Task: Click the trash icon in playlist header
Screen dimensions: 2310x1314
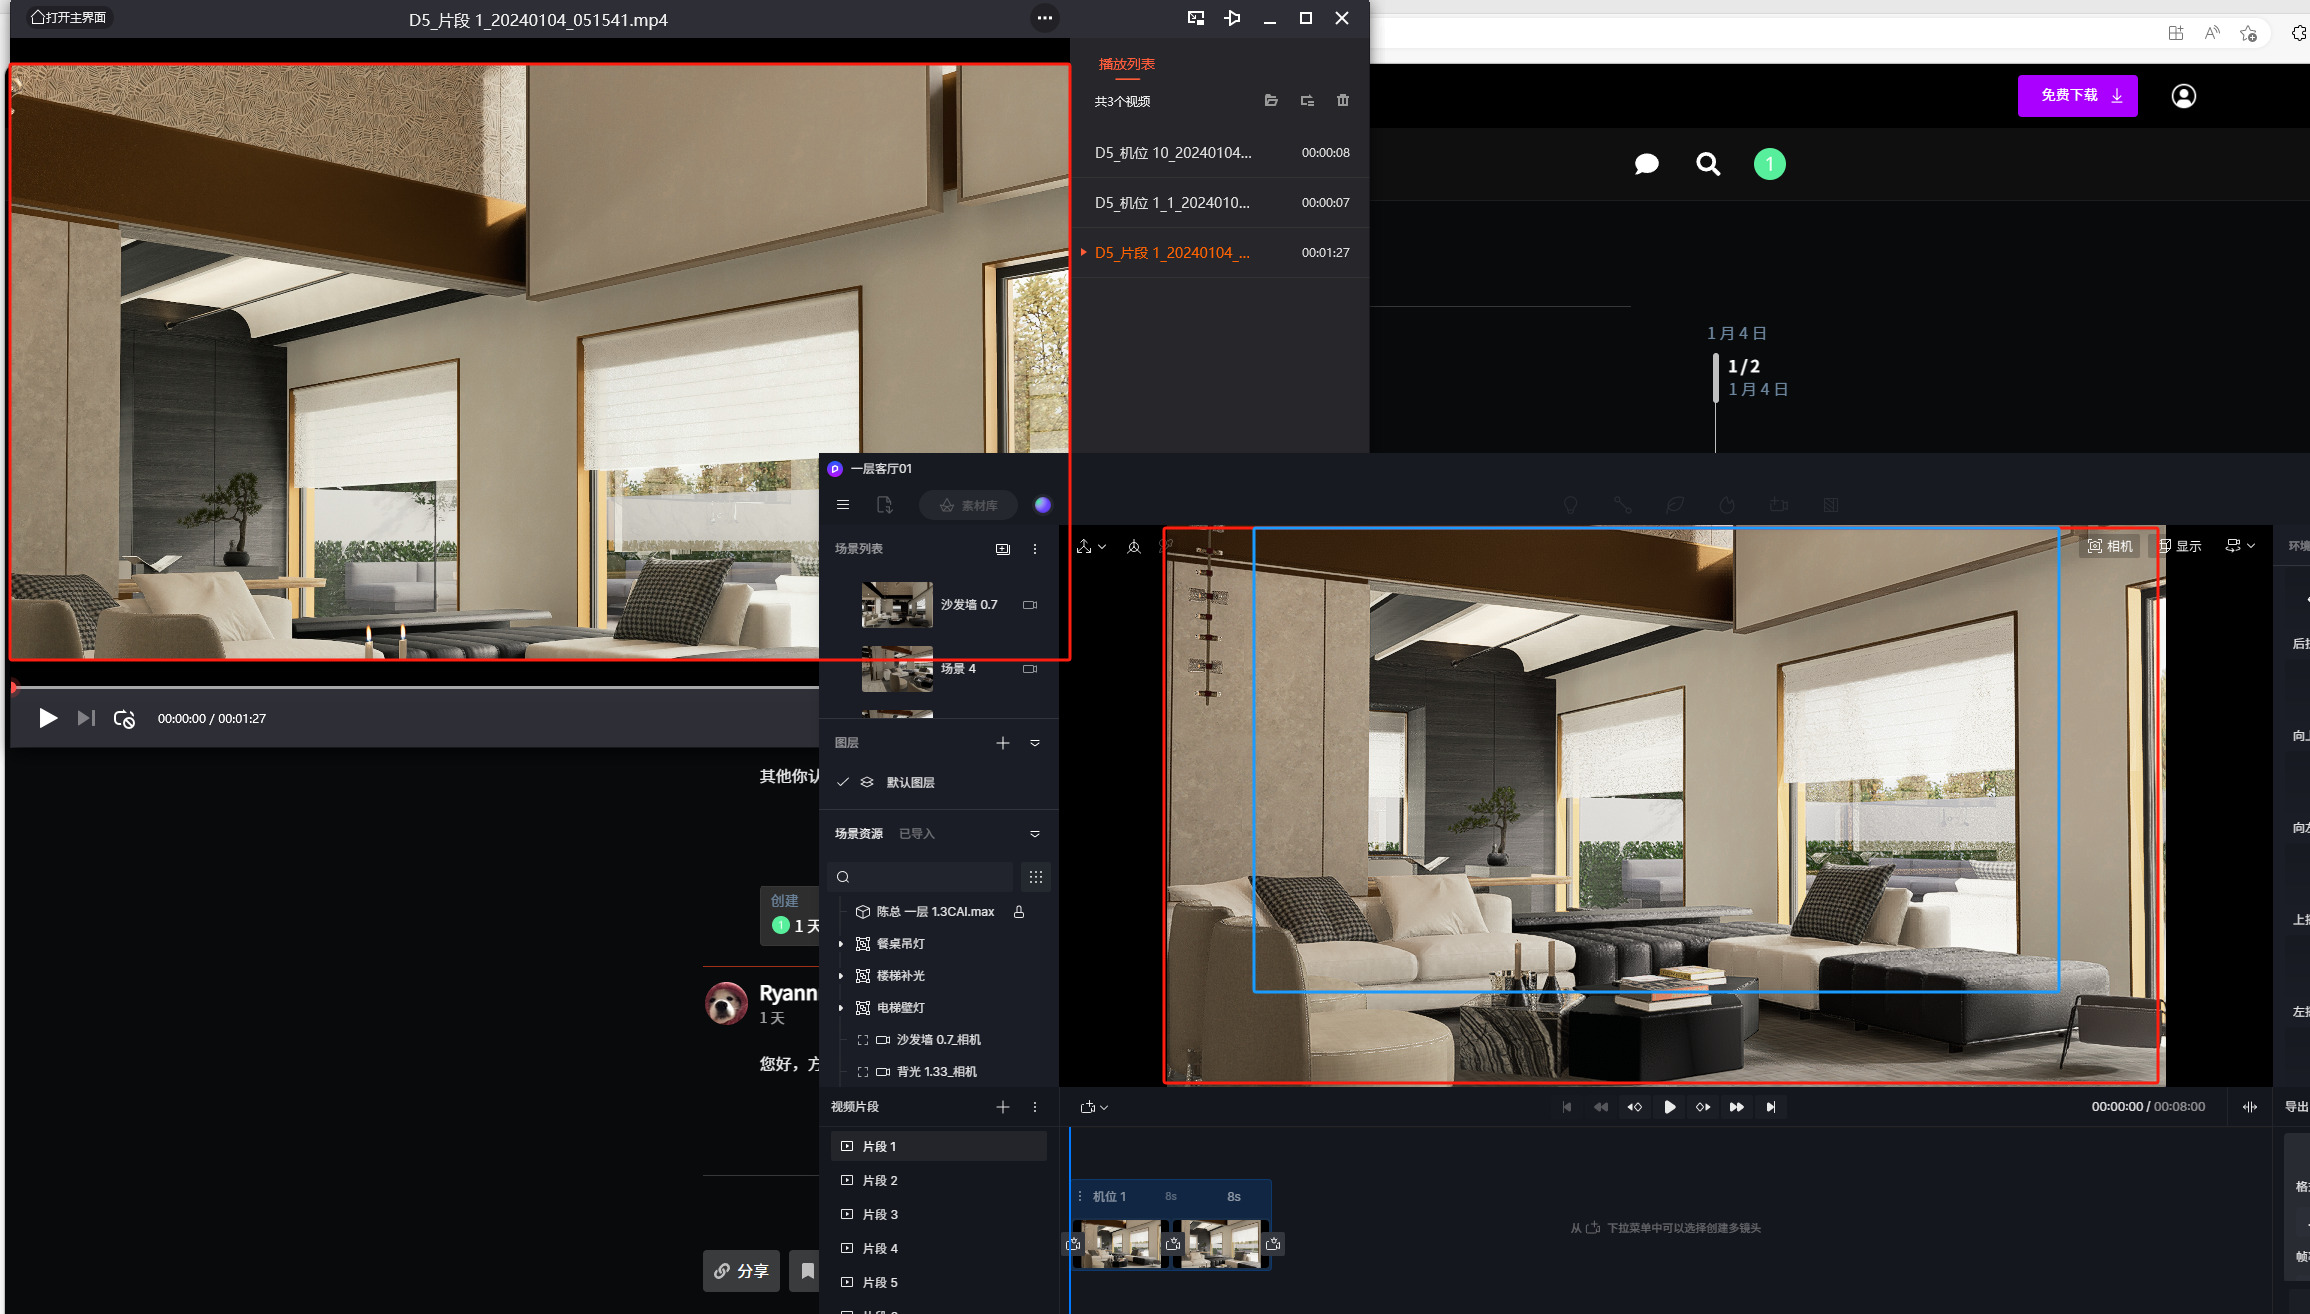Action: [x=1343, y=101]
